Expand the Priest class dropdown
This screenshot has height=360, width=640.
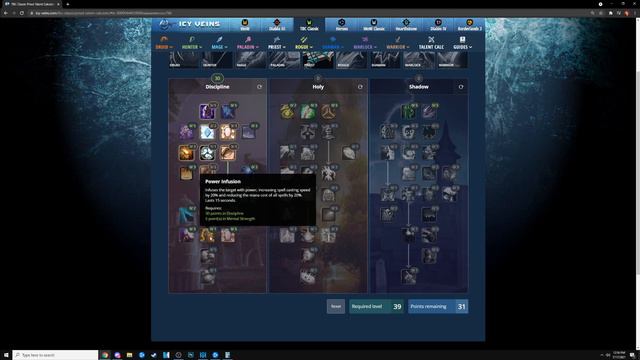click(x=277, y=42)
